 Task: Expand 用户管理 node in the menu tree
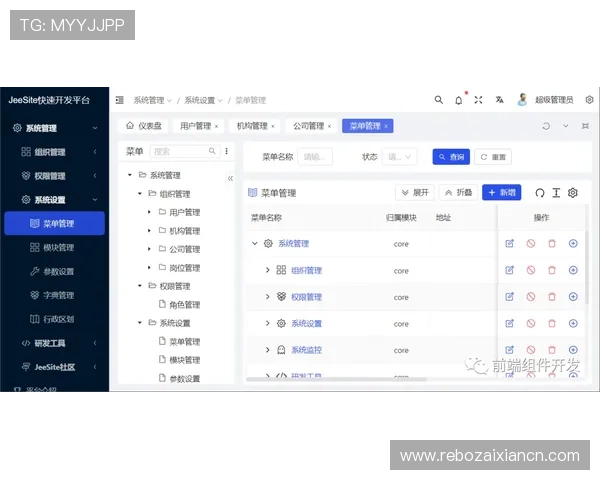click(x=149, y=212)
